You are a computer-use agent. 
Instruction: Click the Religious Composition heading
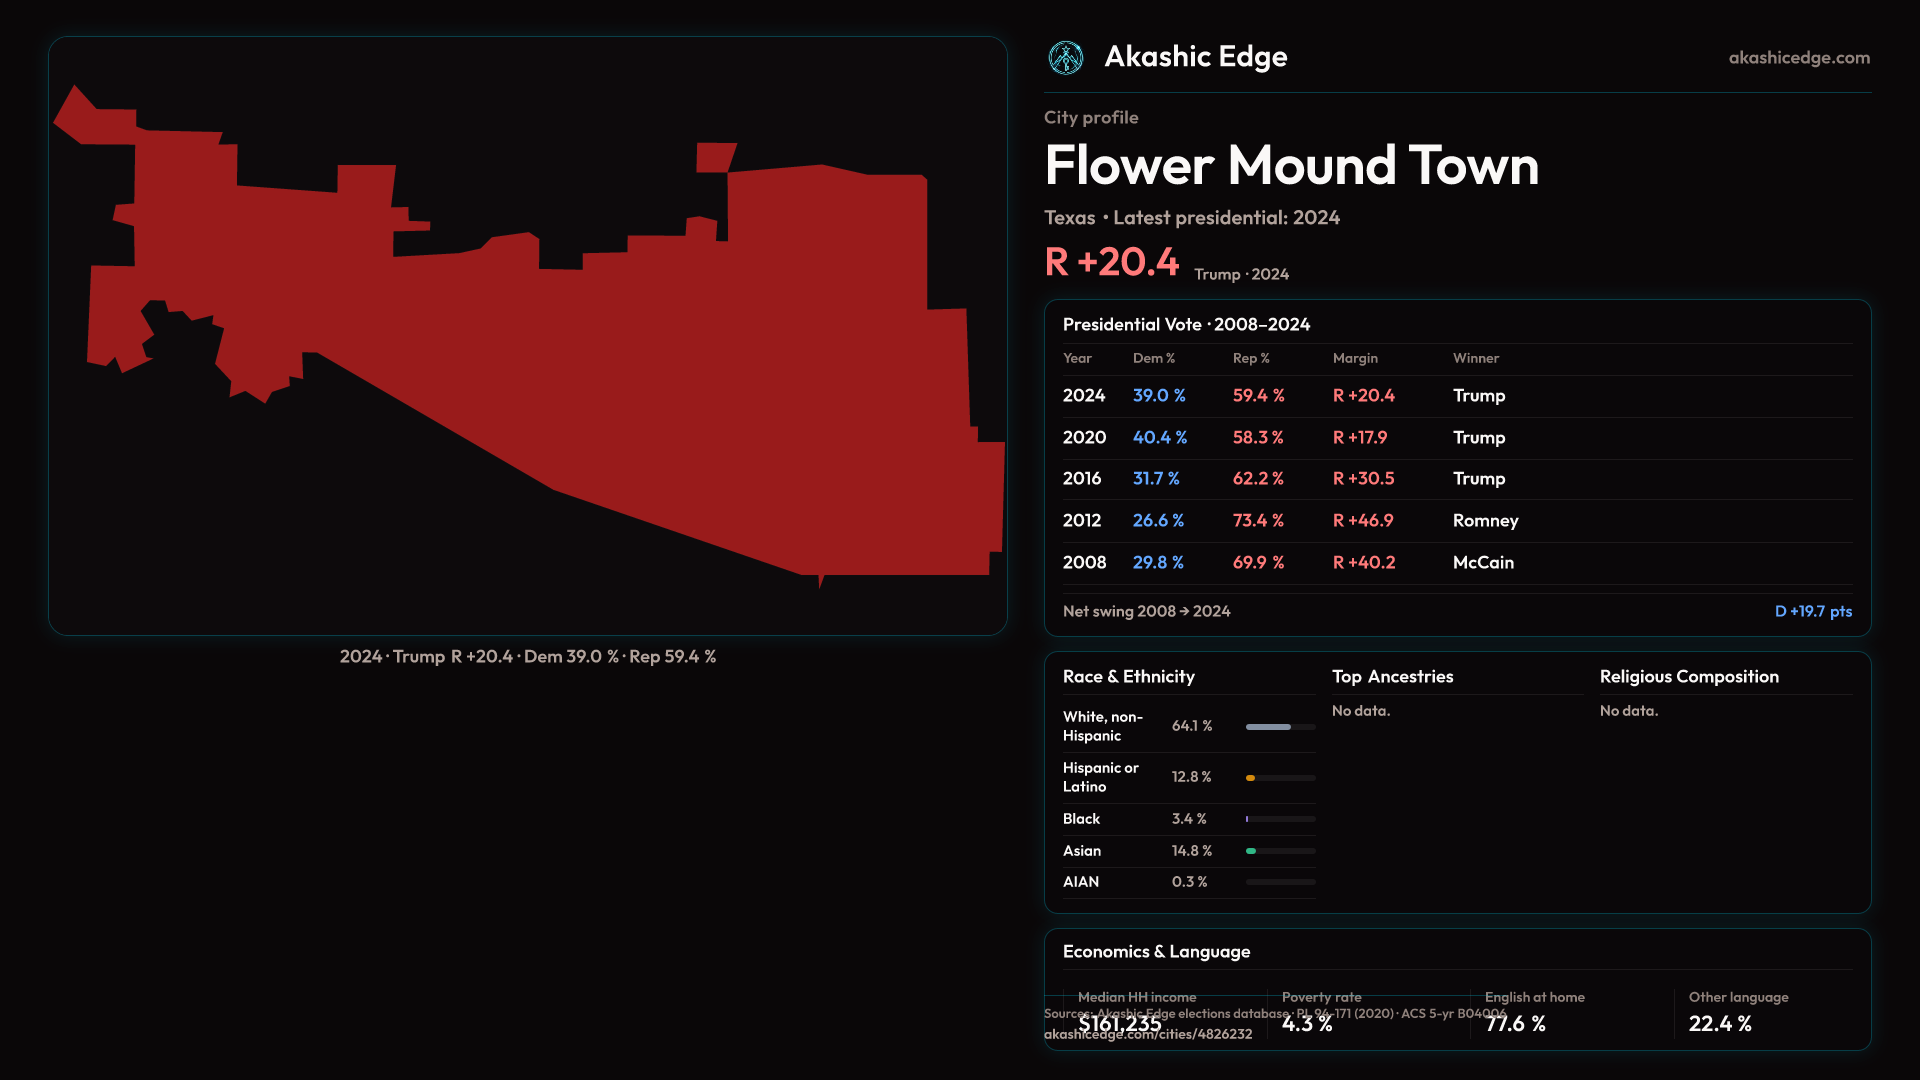(x=1688, y=677)
